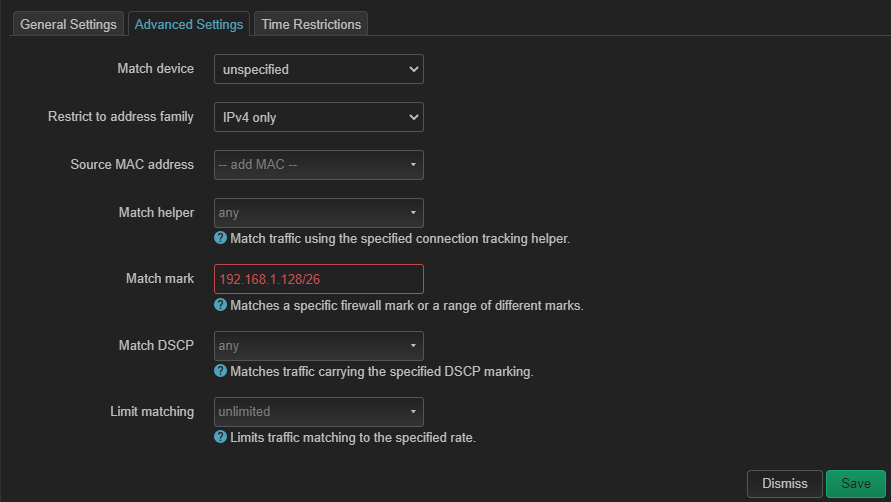Click the Save button
Image resolution: width=891 pixels, height=502 pixels.
(x=856, y=483)
